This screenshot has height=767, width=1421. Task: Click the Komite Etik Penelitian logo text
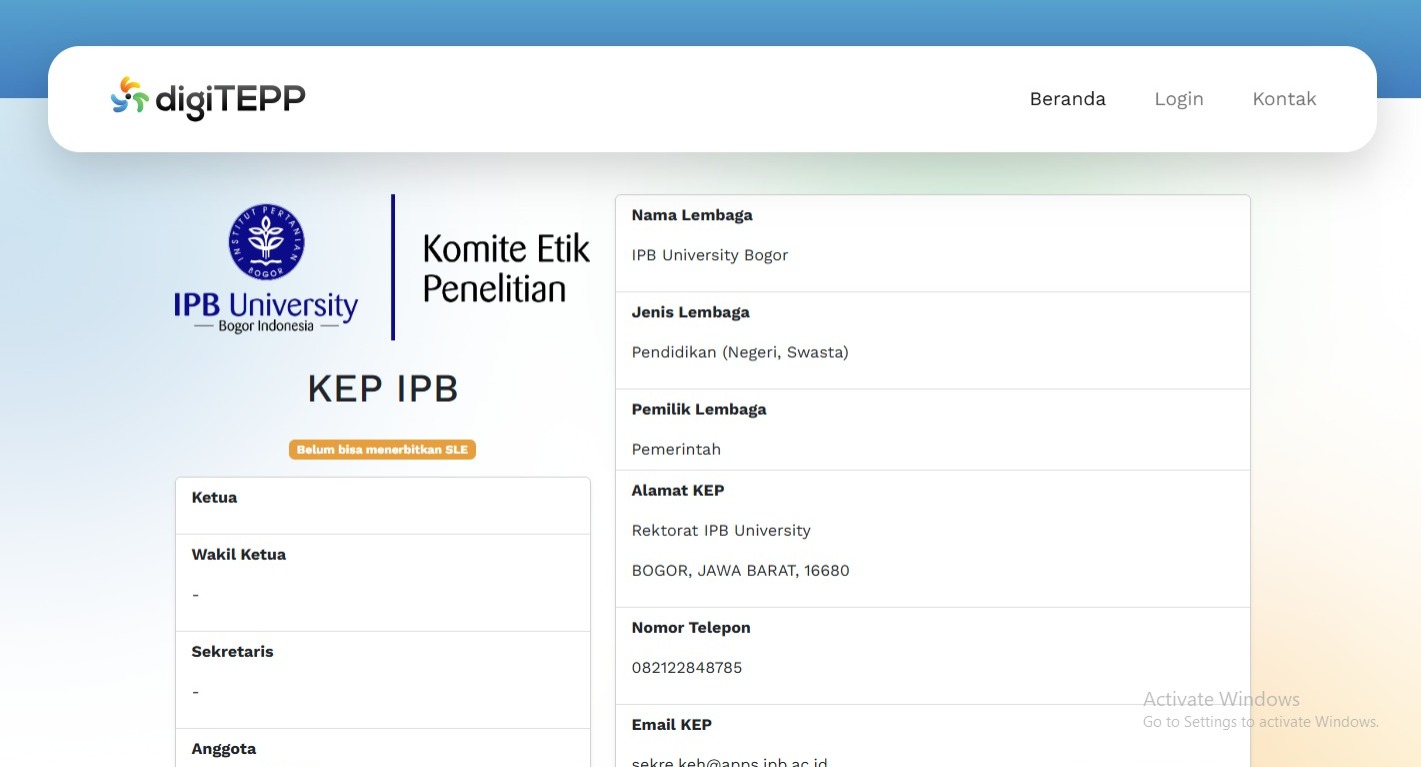[x=506, y=268]
